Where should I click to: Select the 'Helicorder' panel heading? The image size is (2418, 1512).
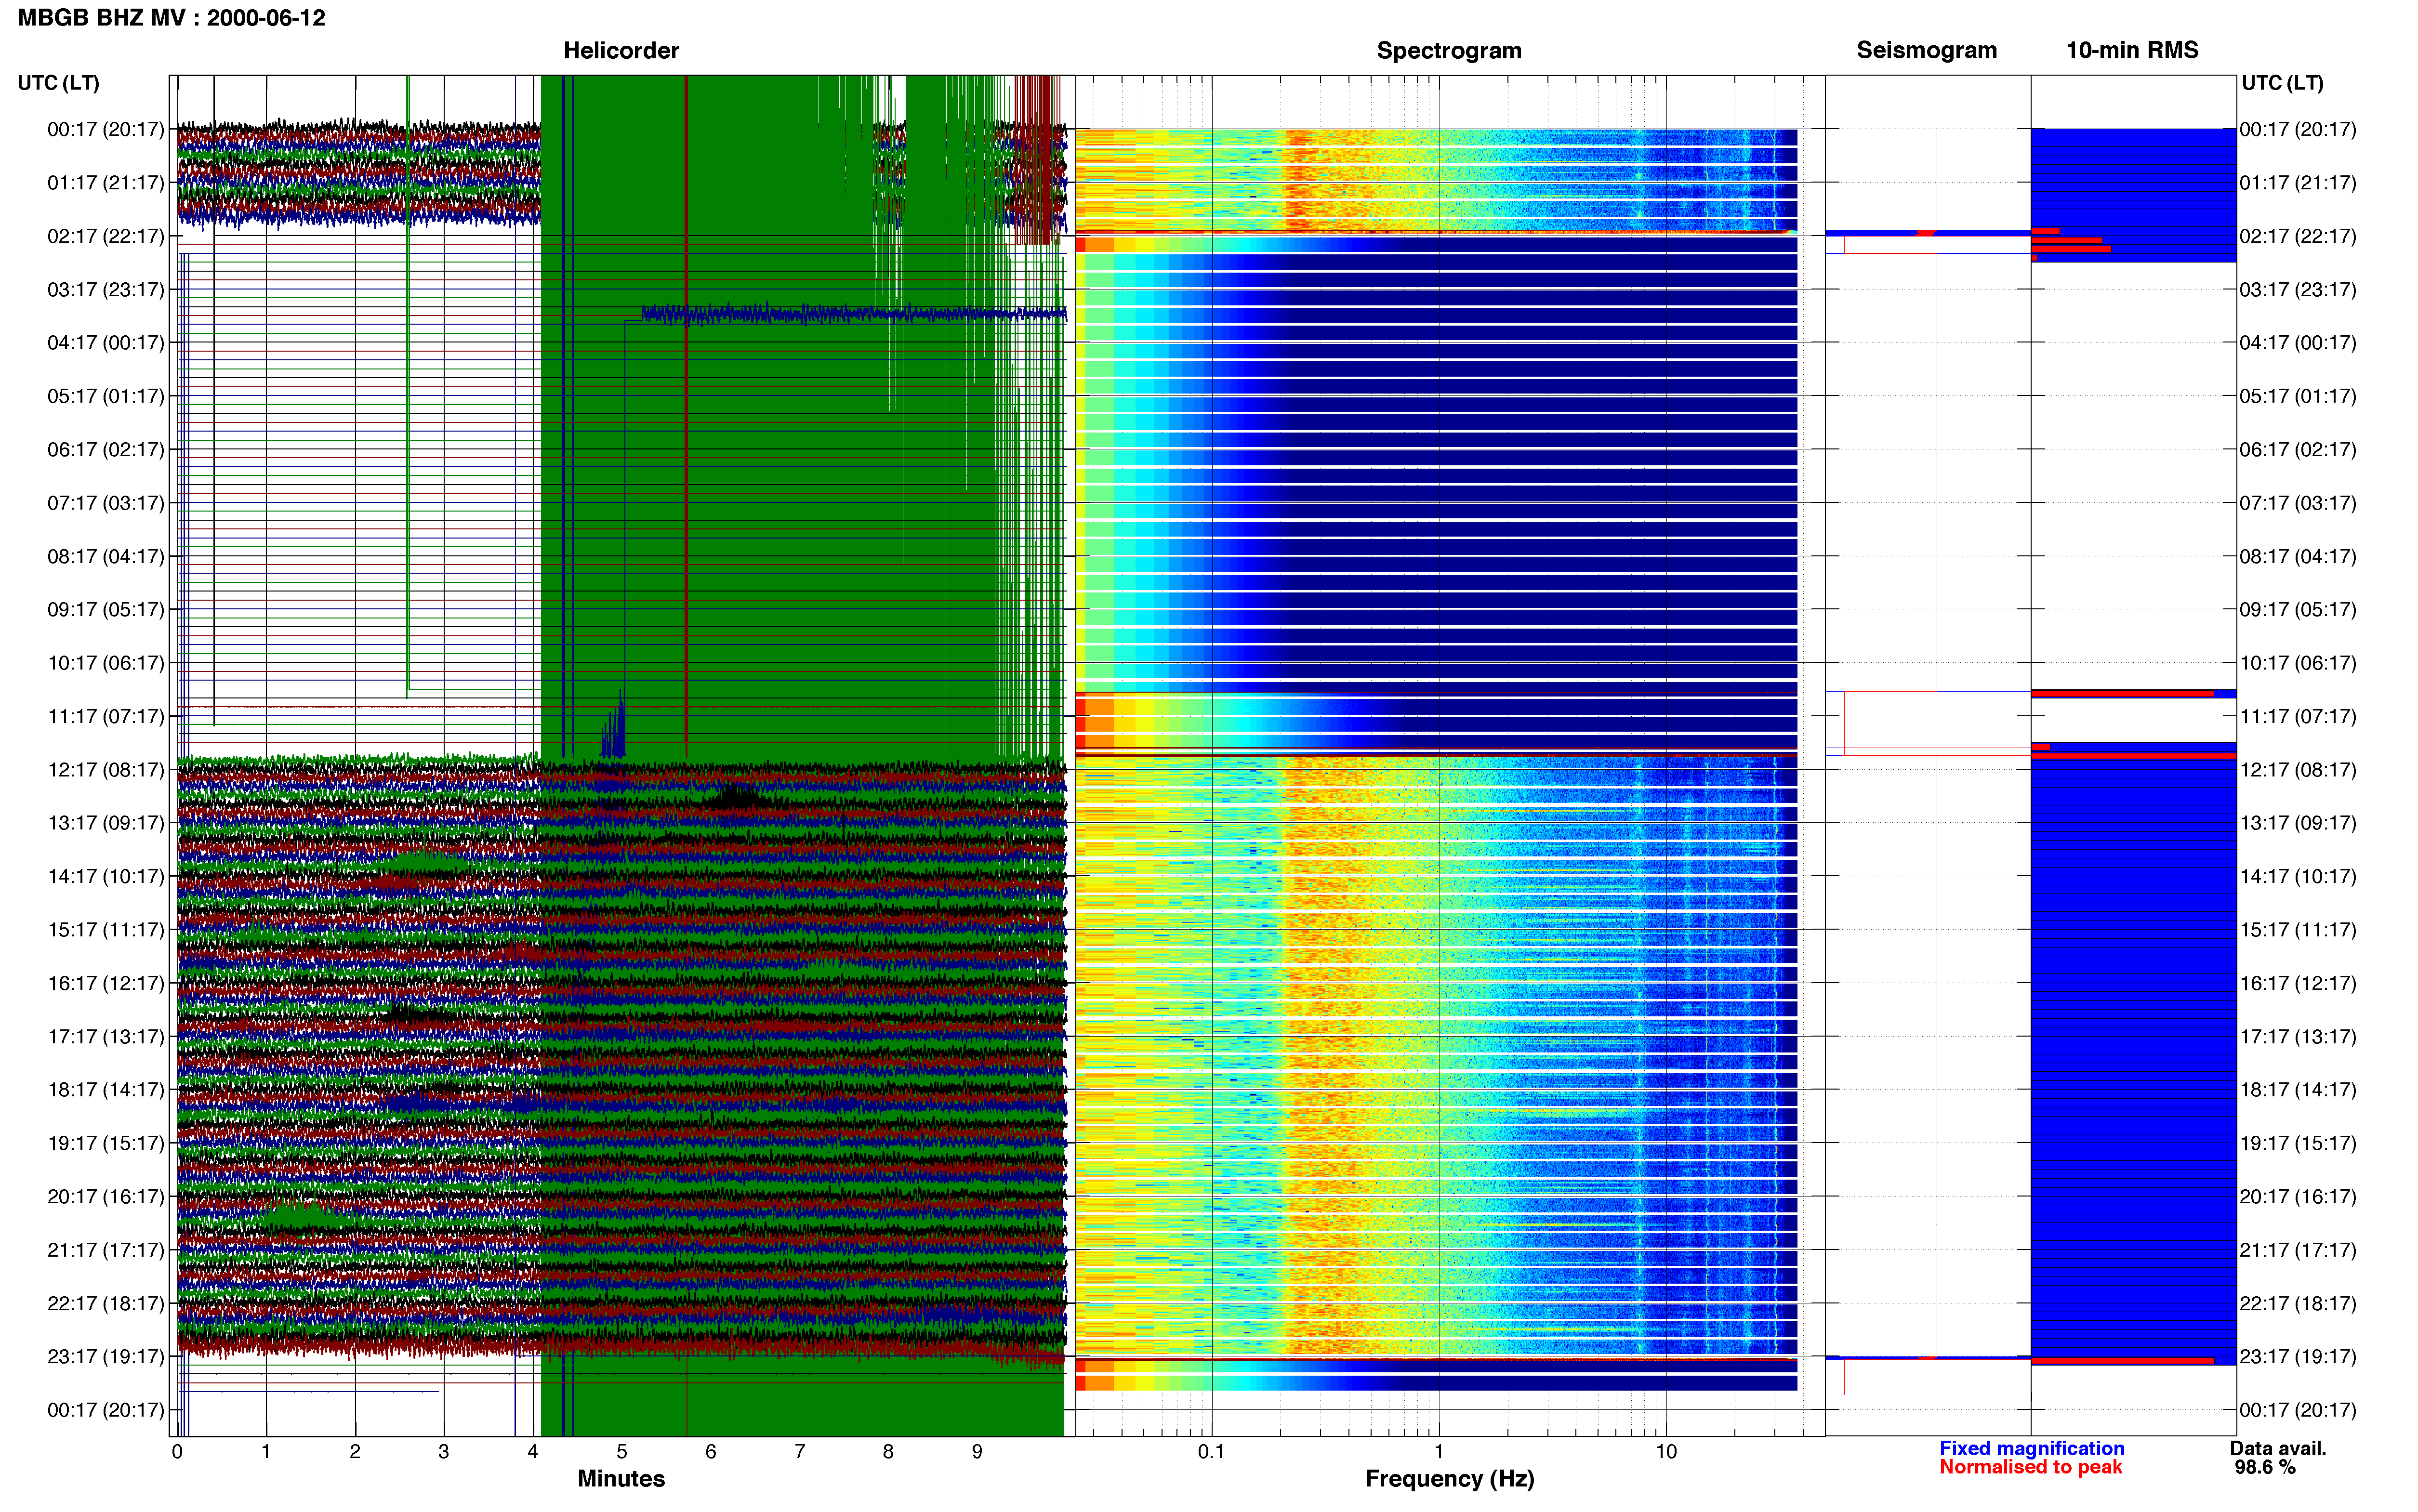point(621,50)
